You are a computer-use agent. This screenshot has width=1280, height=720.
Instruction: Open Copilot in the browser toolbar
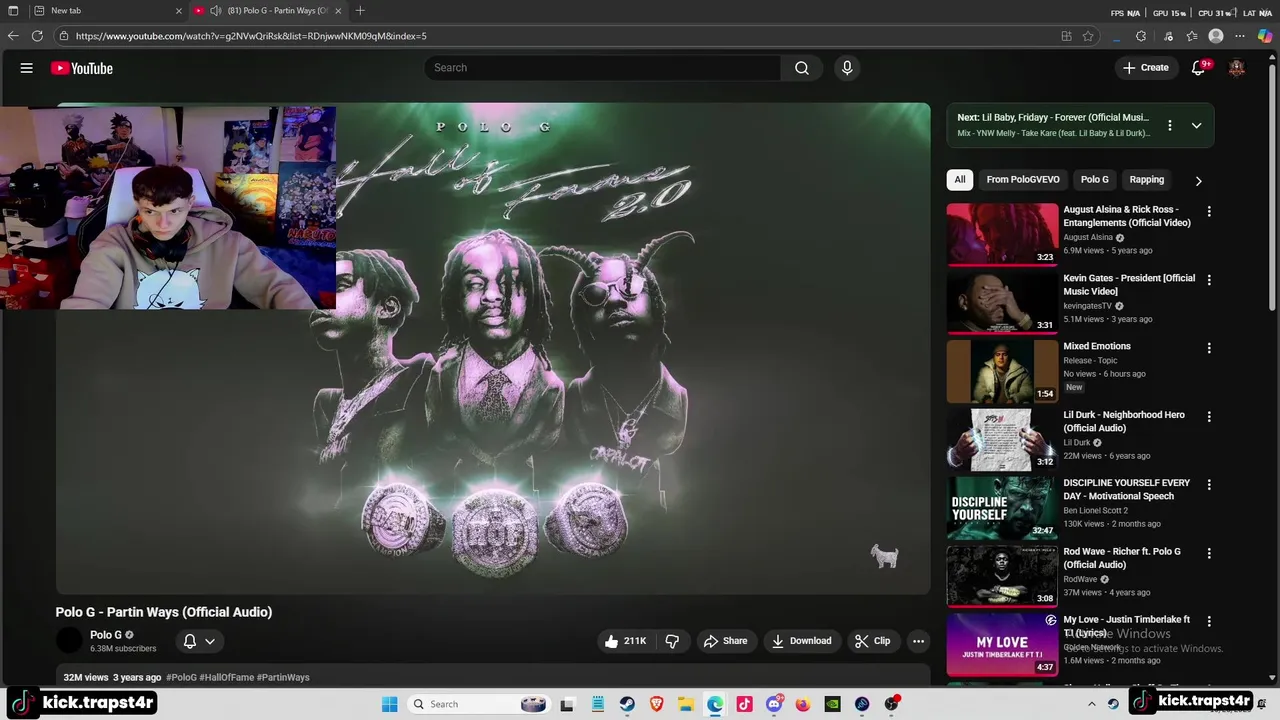tap(1264, 36)
